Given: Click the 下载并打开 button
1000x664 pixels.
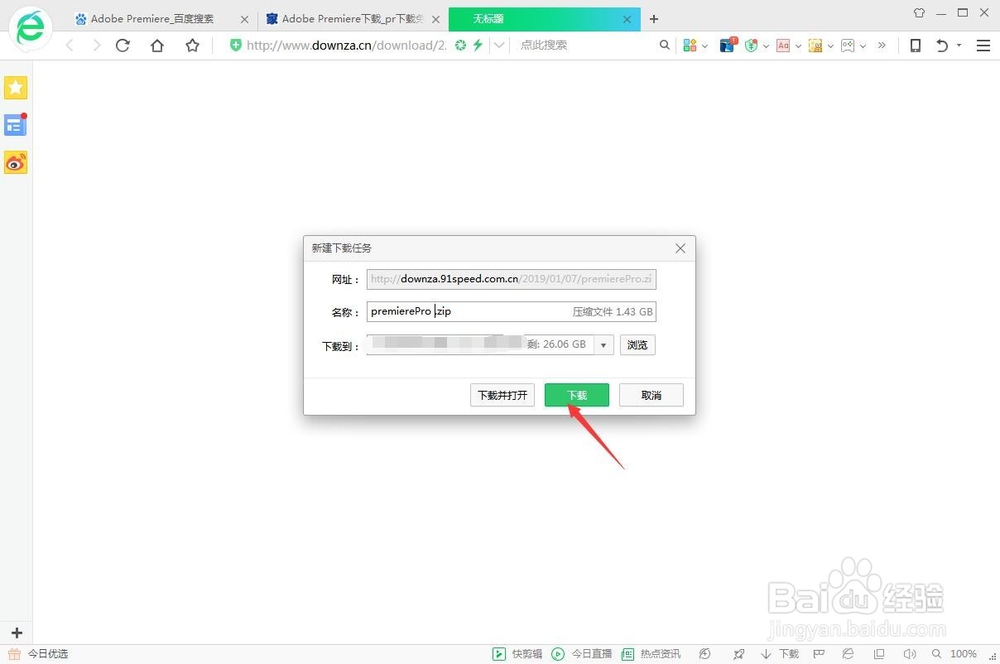Looking at the screenshot, I should [503, 395].
